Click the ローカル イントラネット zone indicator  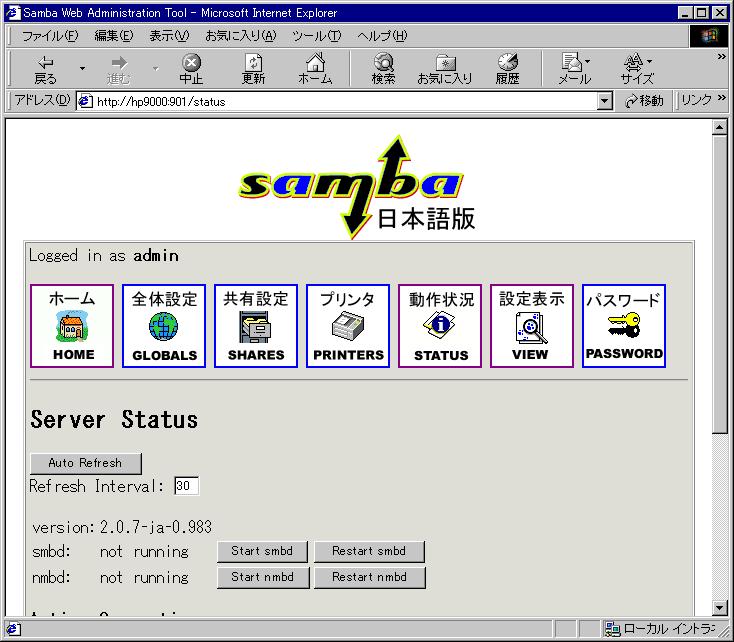[660, 628]
